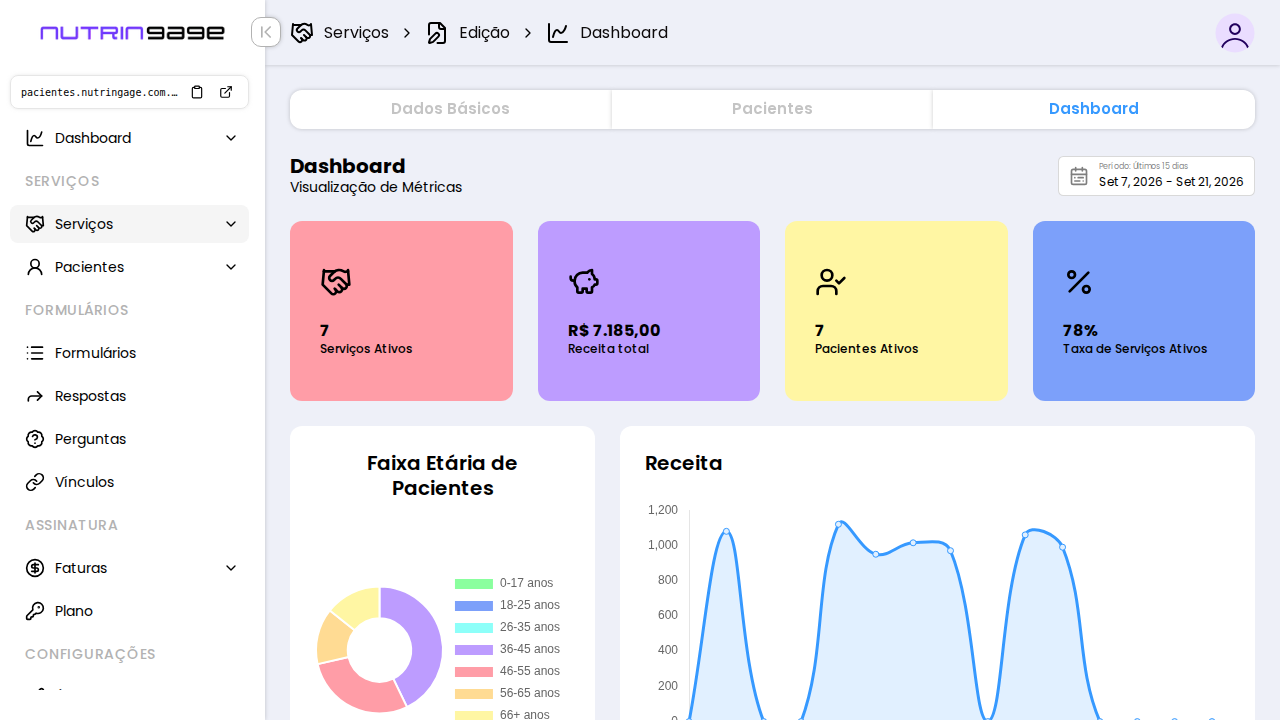This screenshot has height=720, width=1280.
Task: Click the percent icon on Taxa card
Action: pyautogui.click(x=1079, y=282)
